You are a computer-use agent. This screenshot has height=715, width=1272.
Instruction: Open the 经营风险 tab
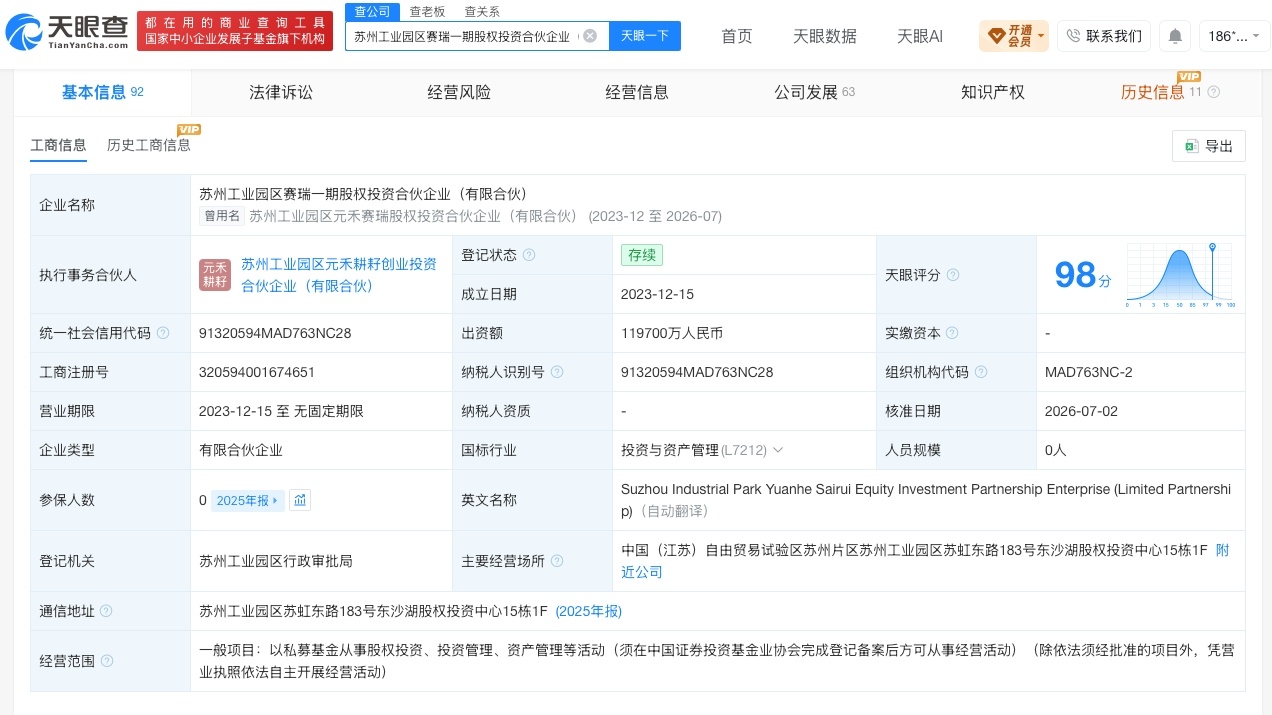459,92
